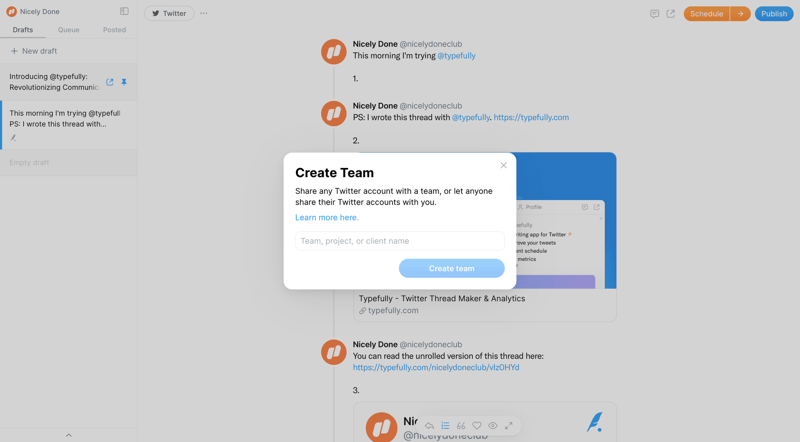This screenshot has width=800, height=442.
Task: Open the unrolled thread URL link
Action: click(x=436, y=367)
